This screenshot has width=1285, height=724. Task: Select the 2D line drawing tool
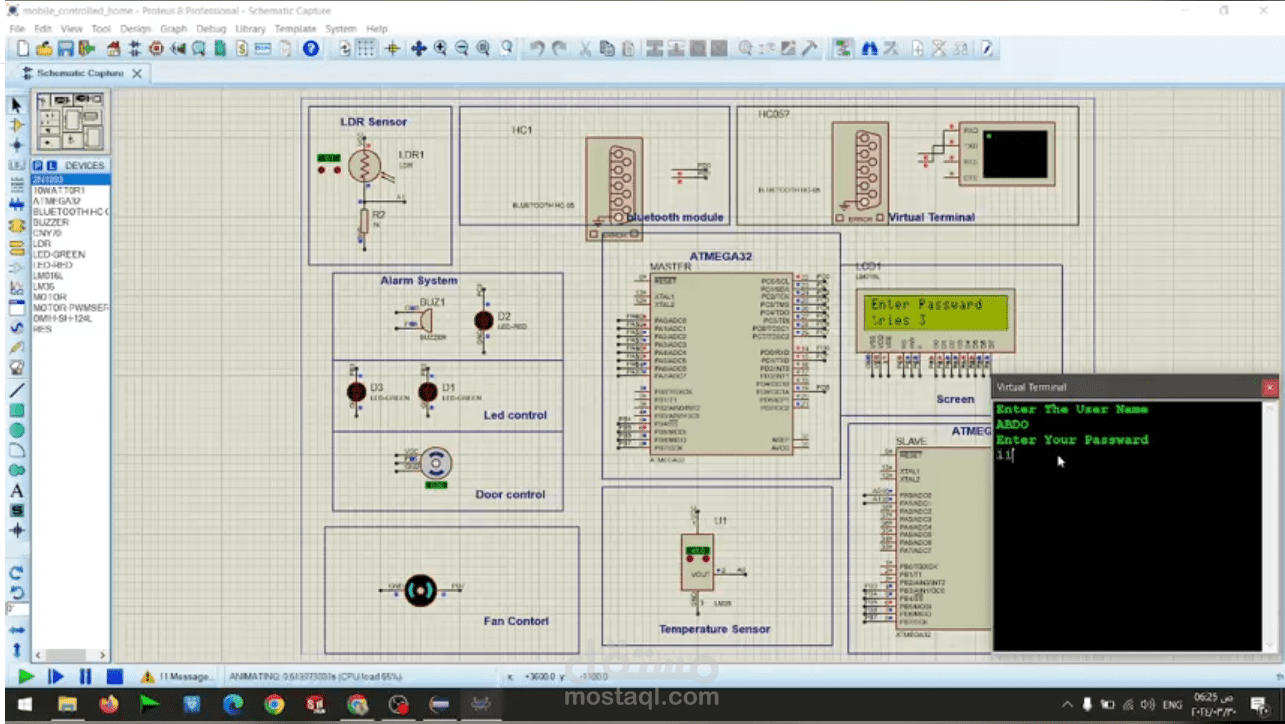16,389
